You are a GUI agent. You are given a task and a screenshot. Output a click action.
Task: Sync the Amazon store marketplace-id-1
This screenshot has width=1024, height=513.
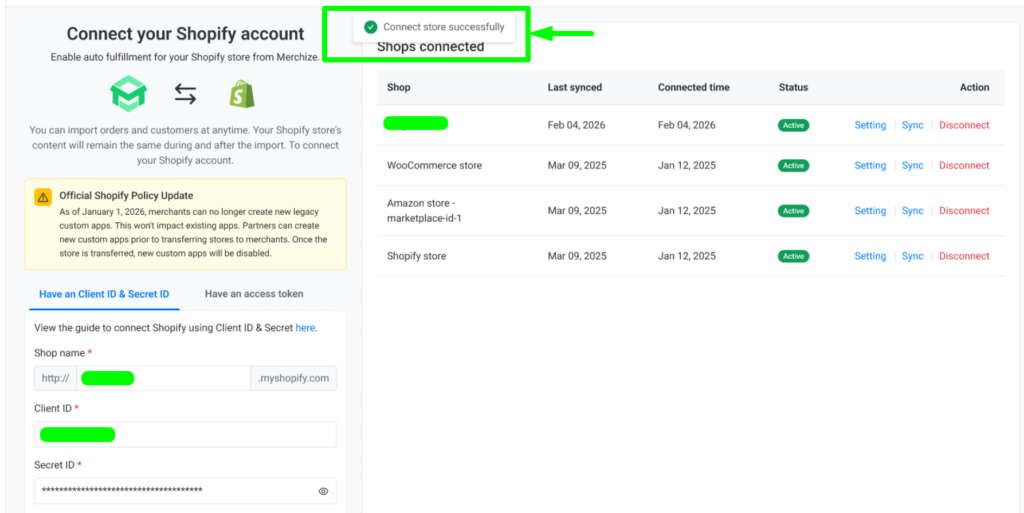coord(912,211)
